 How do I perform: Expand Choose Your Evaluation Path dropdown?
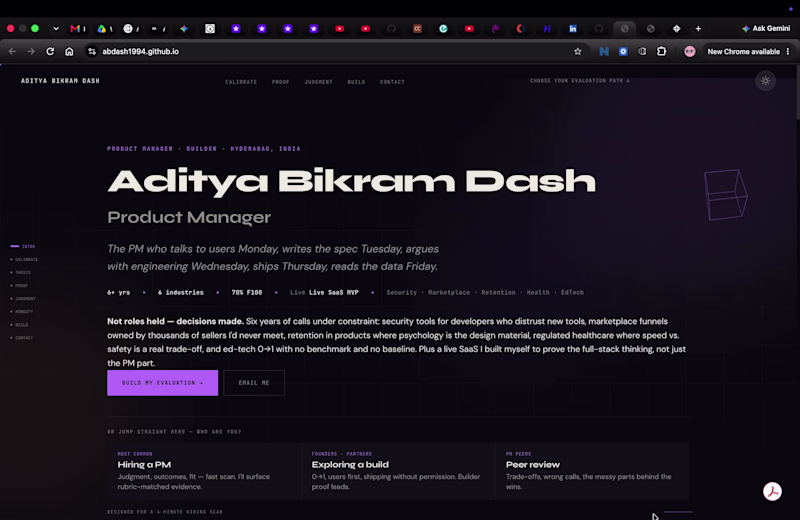tap(580, 81)
